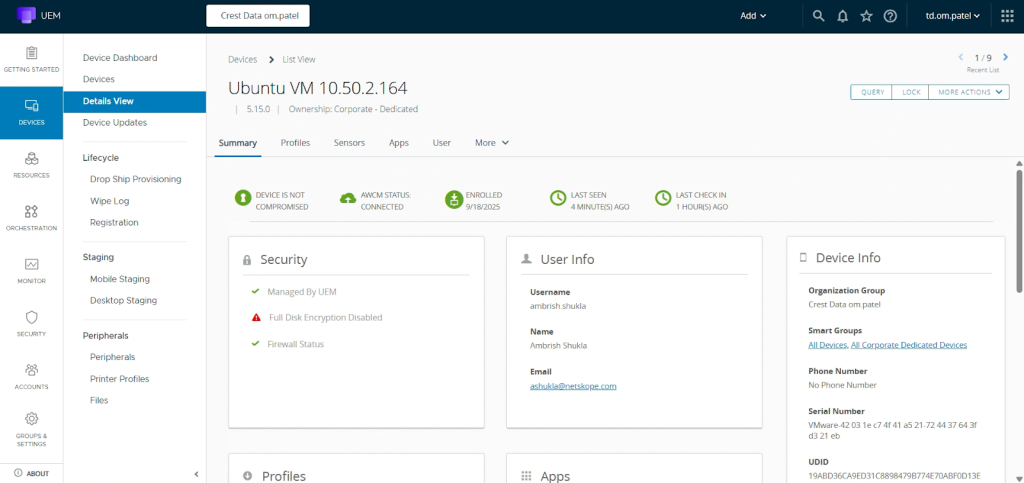Open Device Updates menu item
Screen dimensions: 1024x483
[115, 122]
